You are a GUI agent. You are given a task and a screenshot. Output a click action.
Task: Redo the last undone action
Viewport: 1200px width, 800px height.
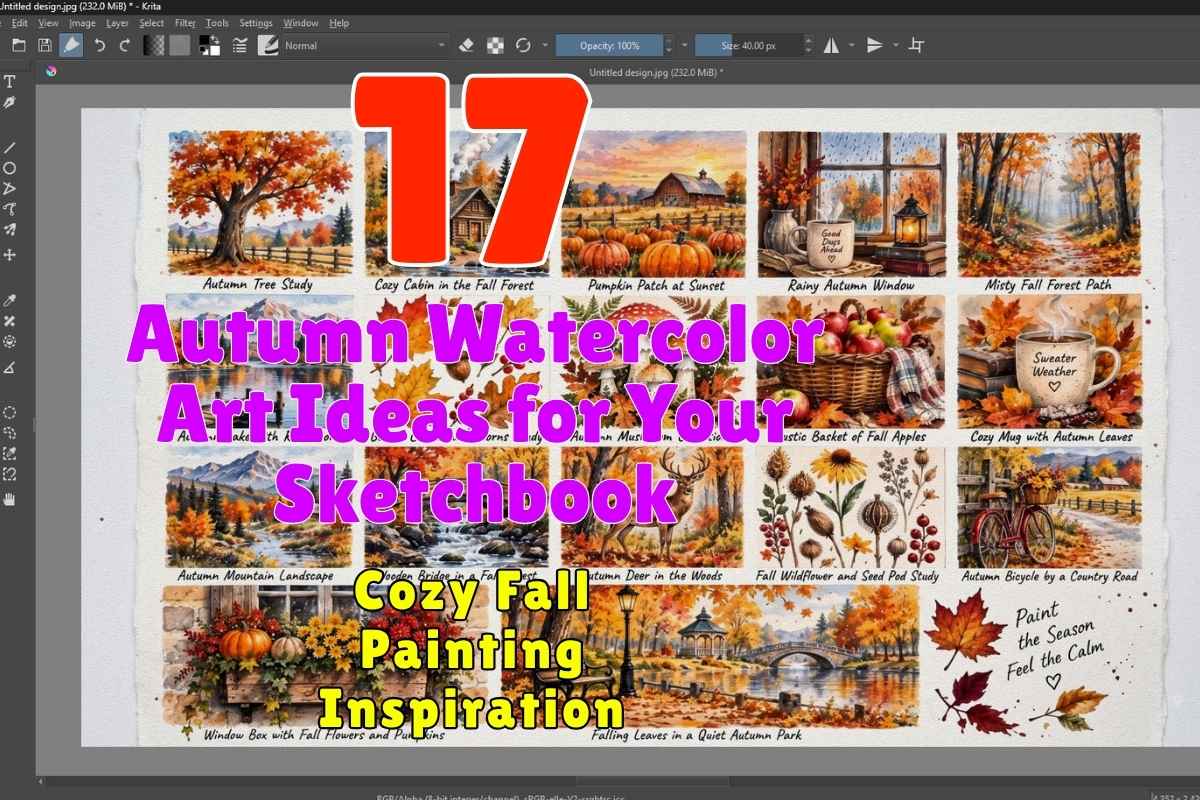pos(125,45)
